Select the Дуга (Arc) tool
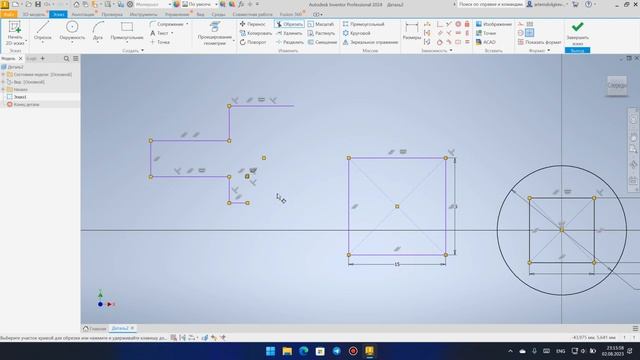 pyautogui.click(x=98, y=31)
